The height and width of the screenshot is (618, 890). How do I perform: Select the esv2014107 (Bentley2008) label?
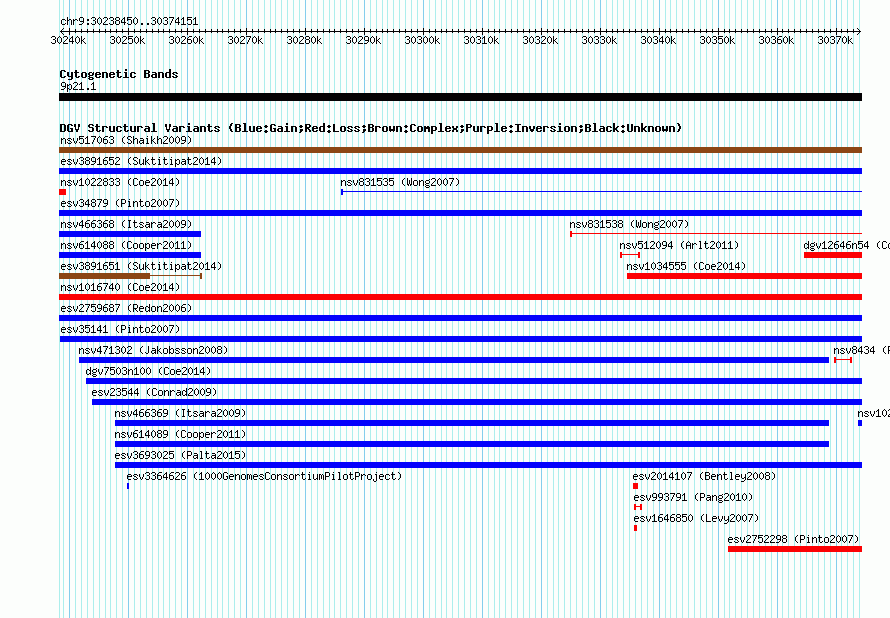704,476
